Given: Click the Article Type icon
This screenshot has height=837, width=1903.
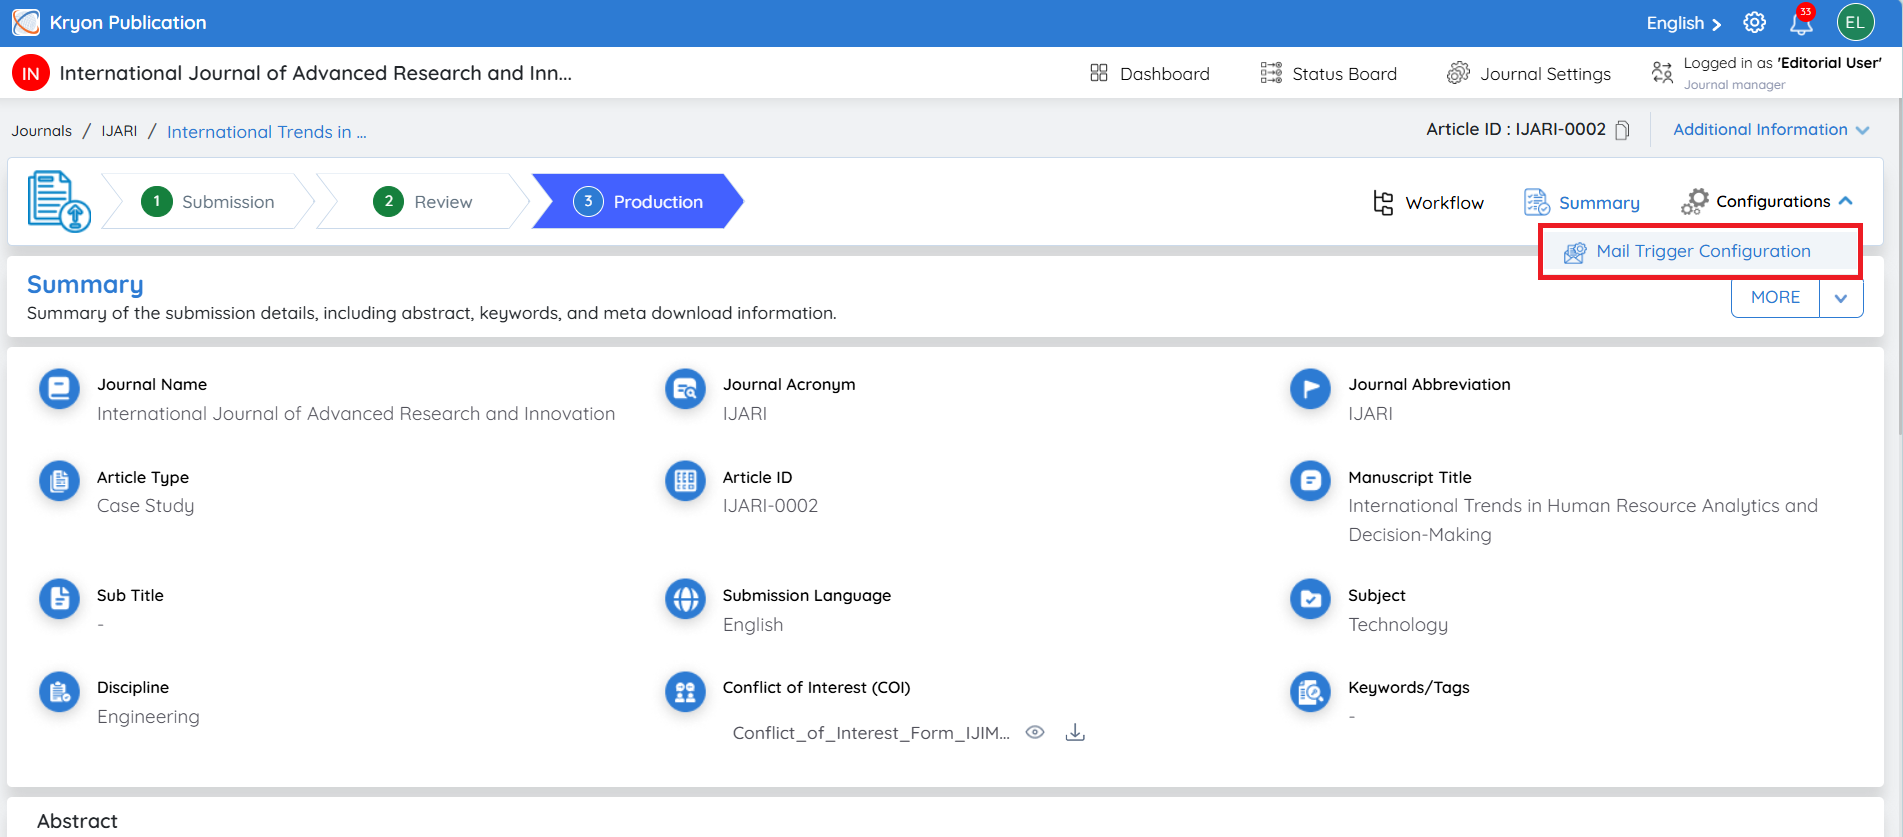Looking at the screenshot, I should coord(59,481).
